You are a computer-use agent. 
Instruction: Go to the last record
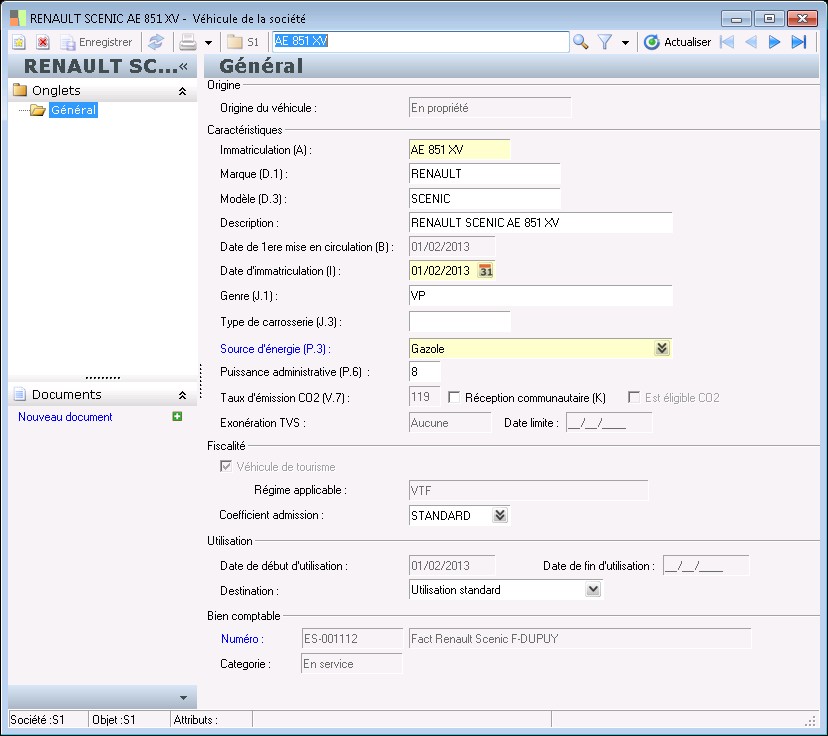pyautogui.click(x=798, y=42)
